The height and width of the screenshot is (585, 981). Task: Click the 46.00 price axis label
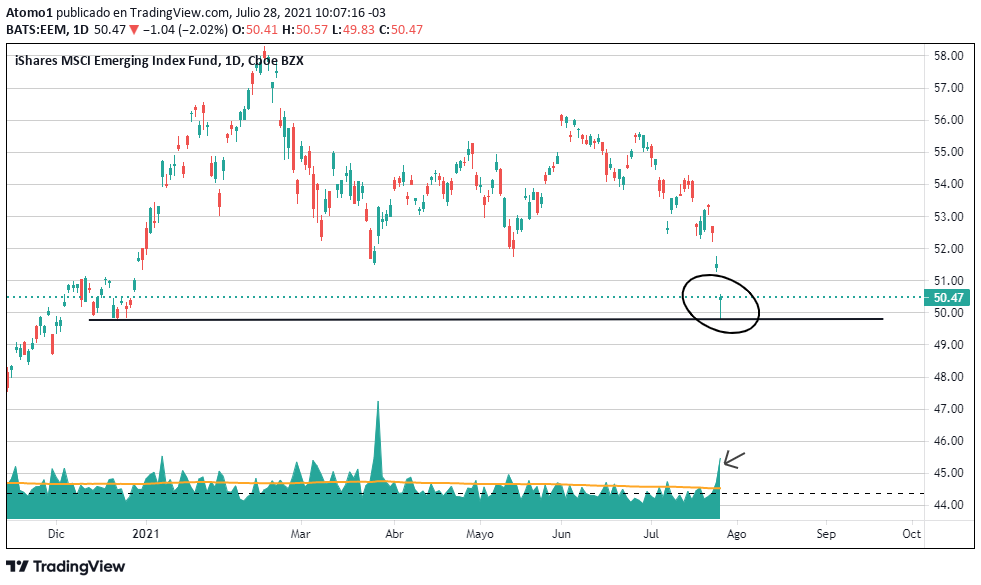click(x=948, y=441)
